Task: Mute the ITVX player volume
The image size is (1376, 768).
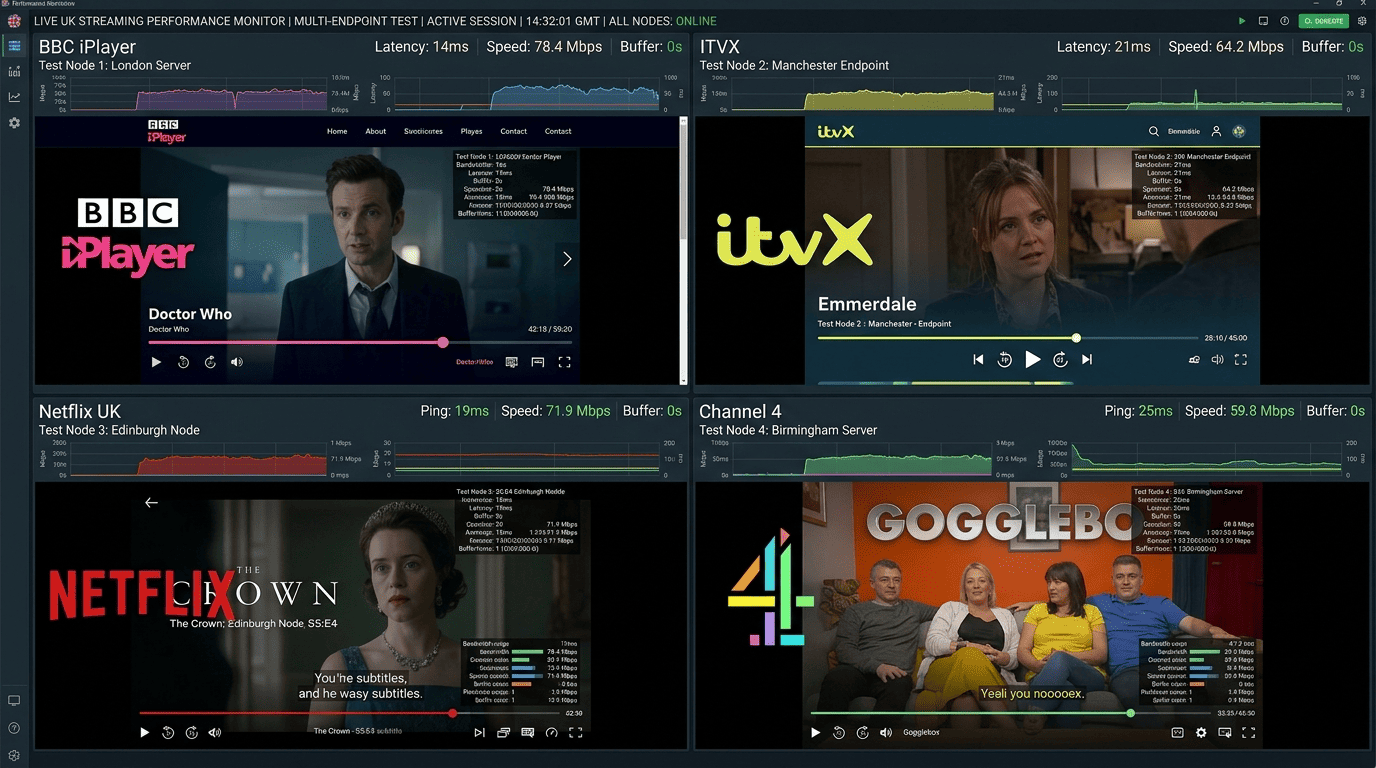Action: coord(1217,359)
